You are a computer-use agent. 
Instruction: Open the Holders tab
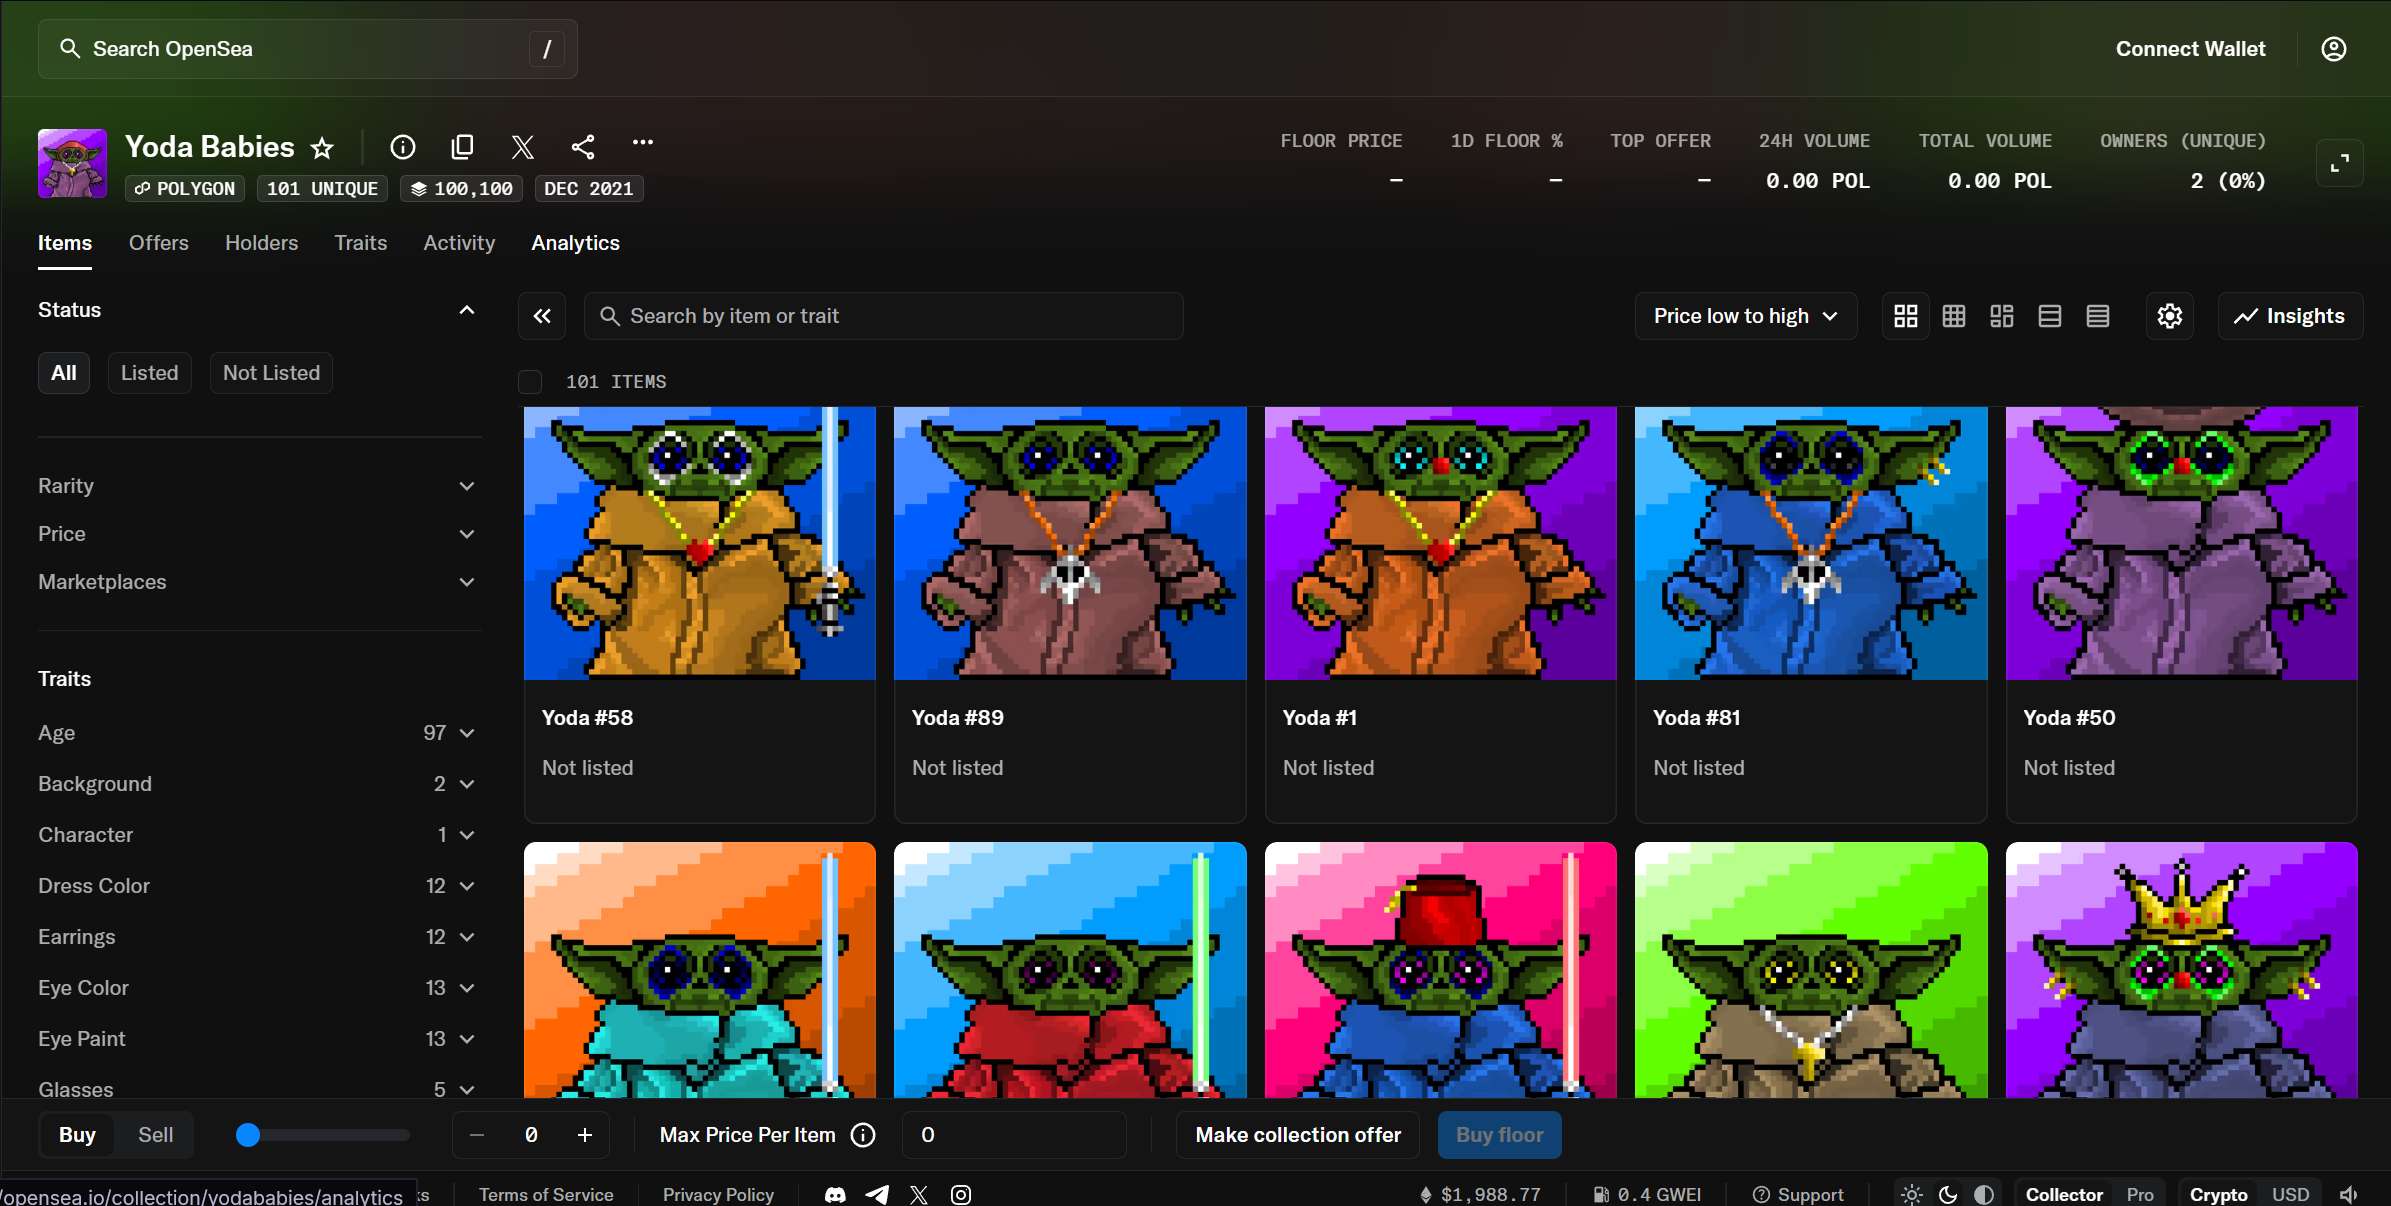click(x=261, y=243)
